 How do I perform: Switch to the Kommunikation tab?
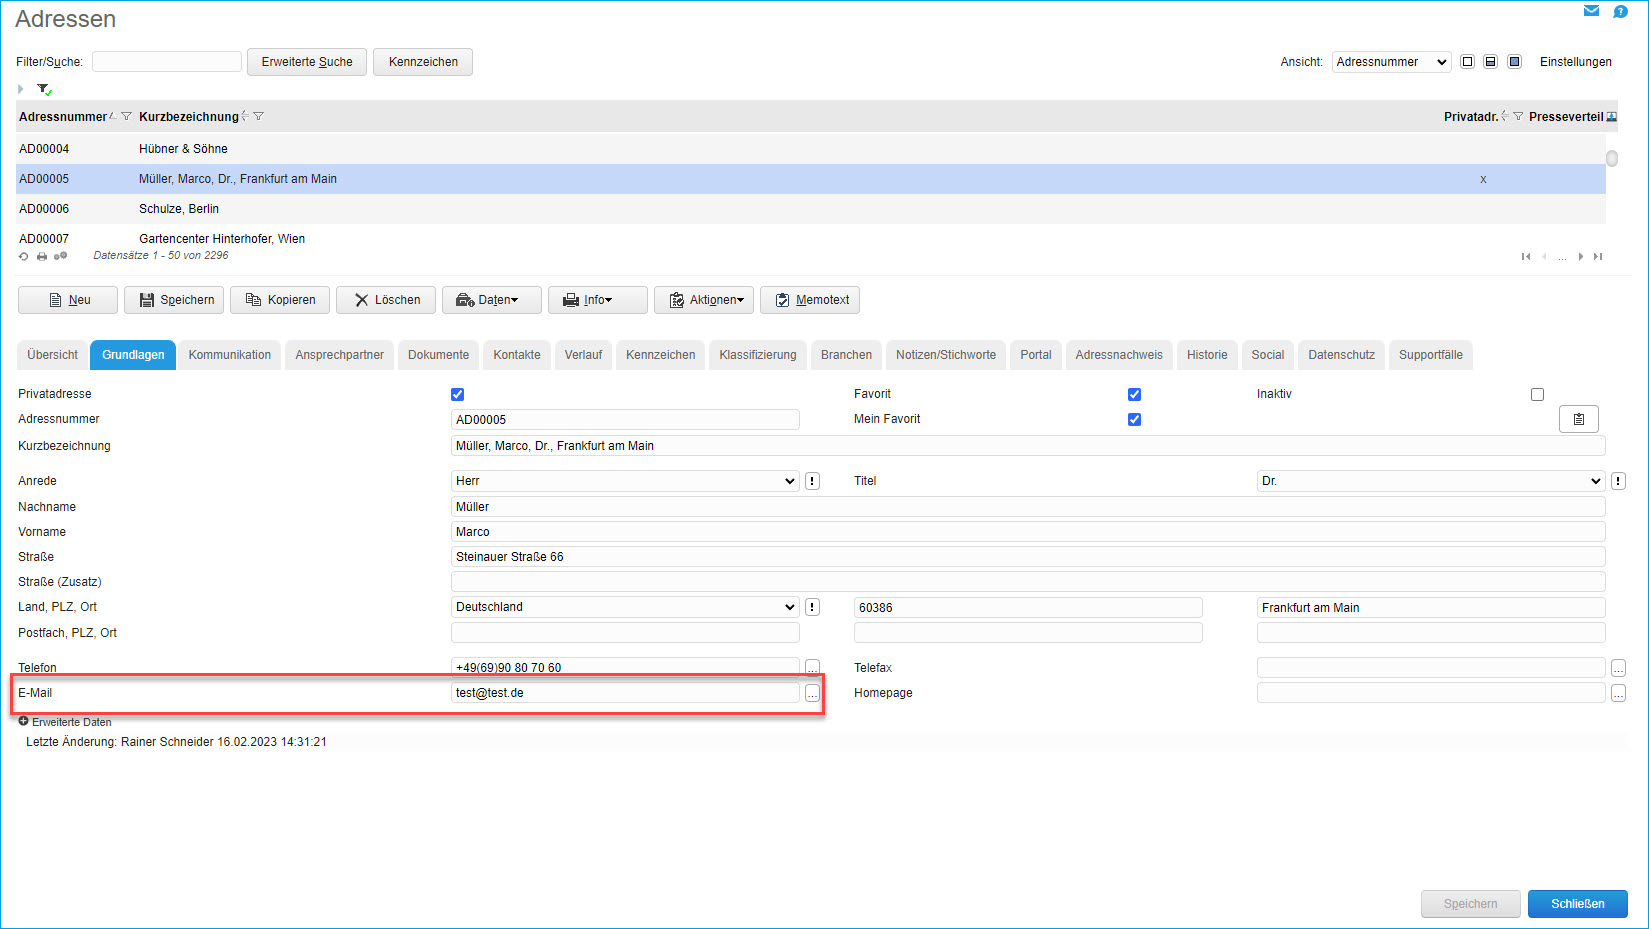point(229,355)
